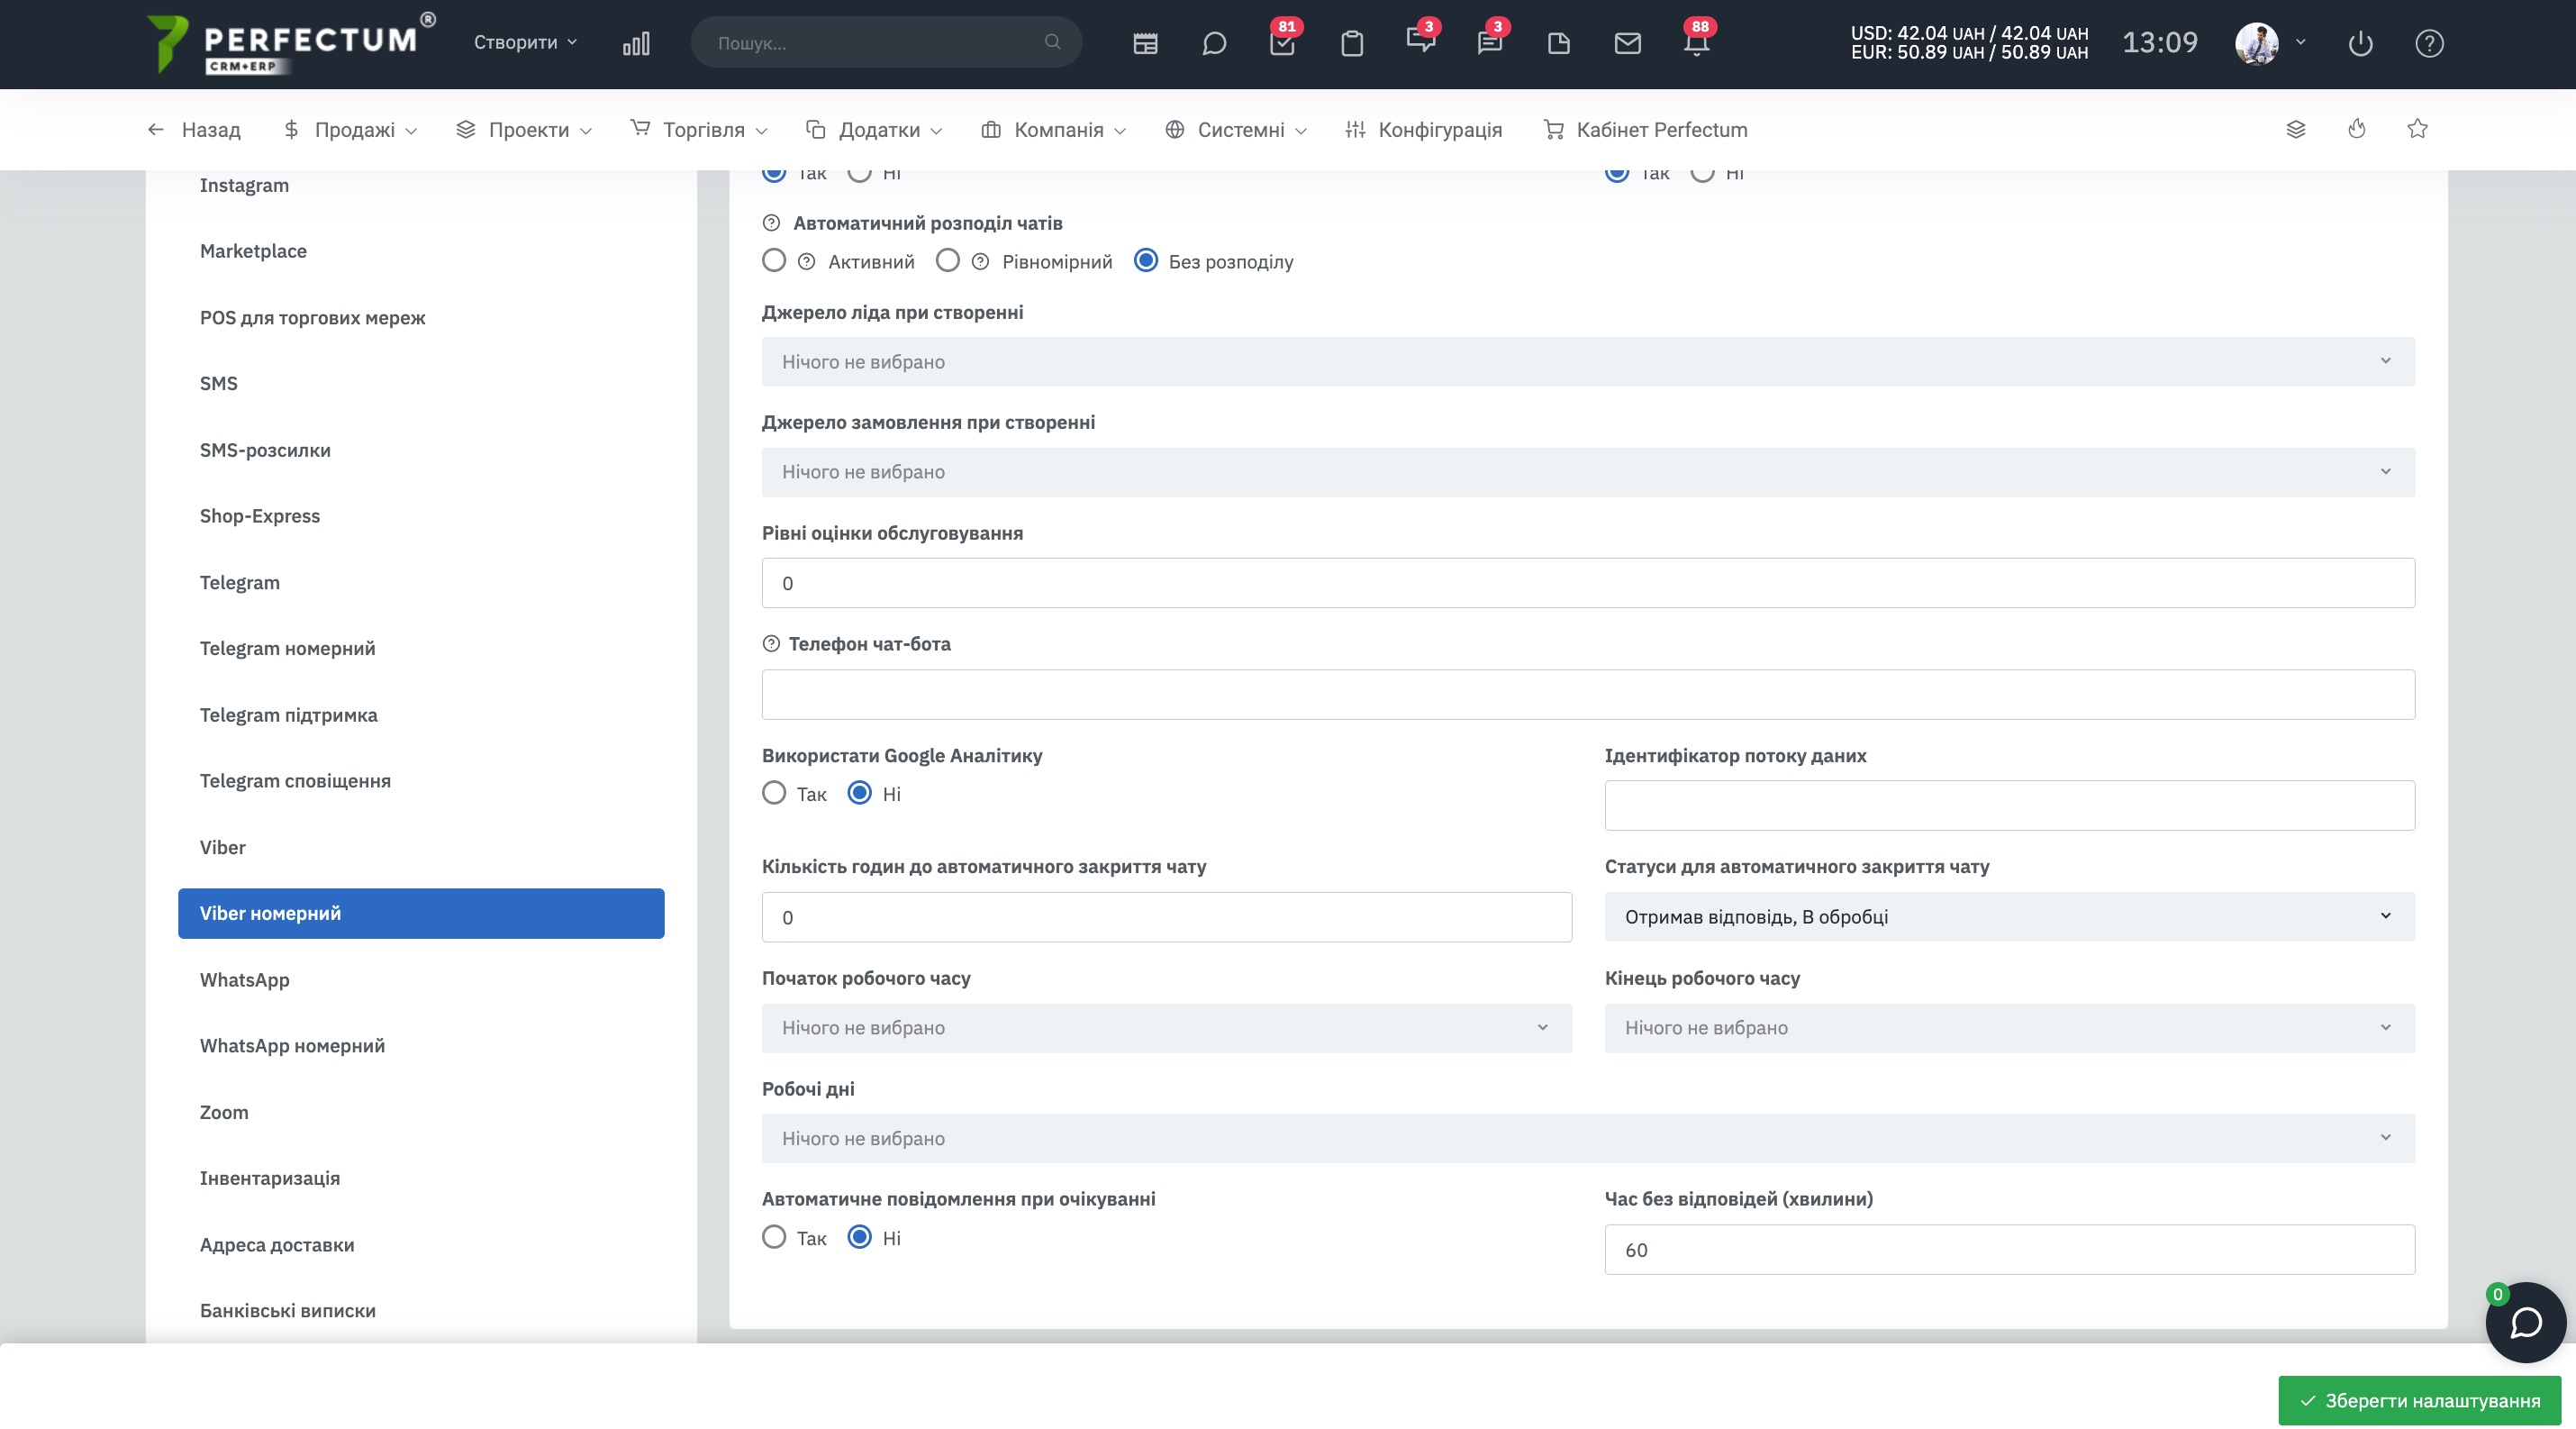Image resolution: width=2576 pixels, height=1429 pixels.
Task: Click help icon next to Активний option
Action: point(807,262)
